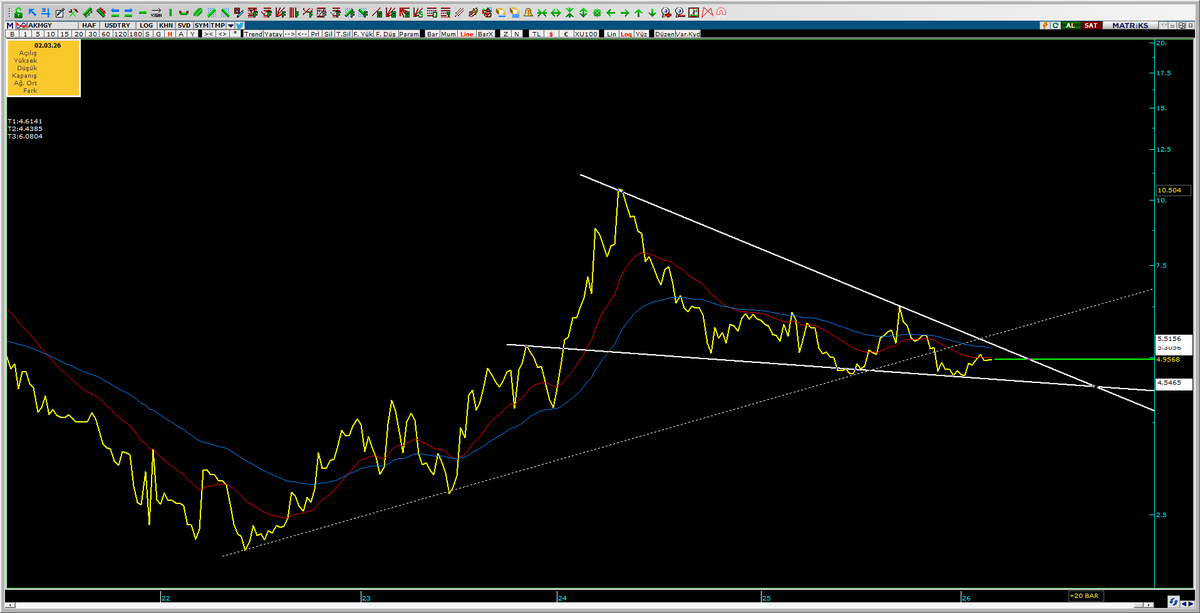Click the Trend button
The image size is (1200, 613).
pyautogui.click(x=253, y=34)
